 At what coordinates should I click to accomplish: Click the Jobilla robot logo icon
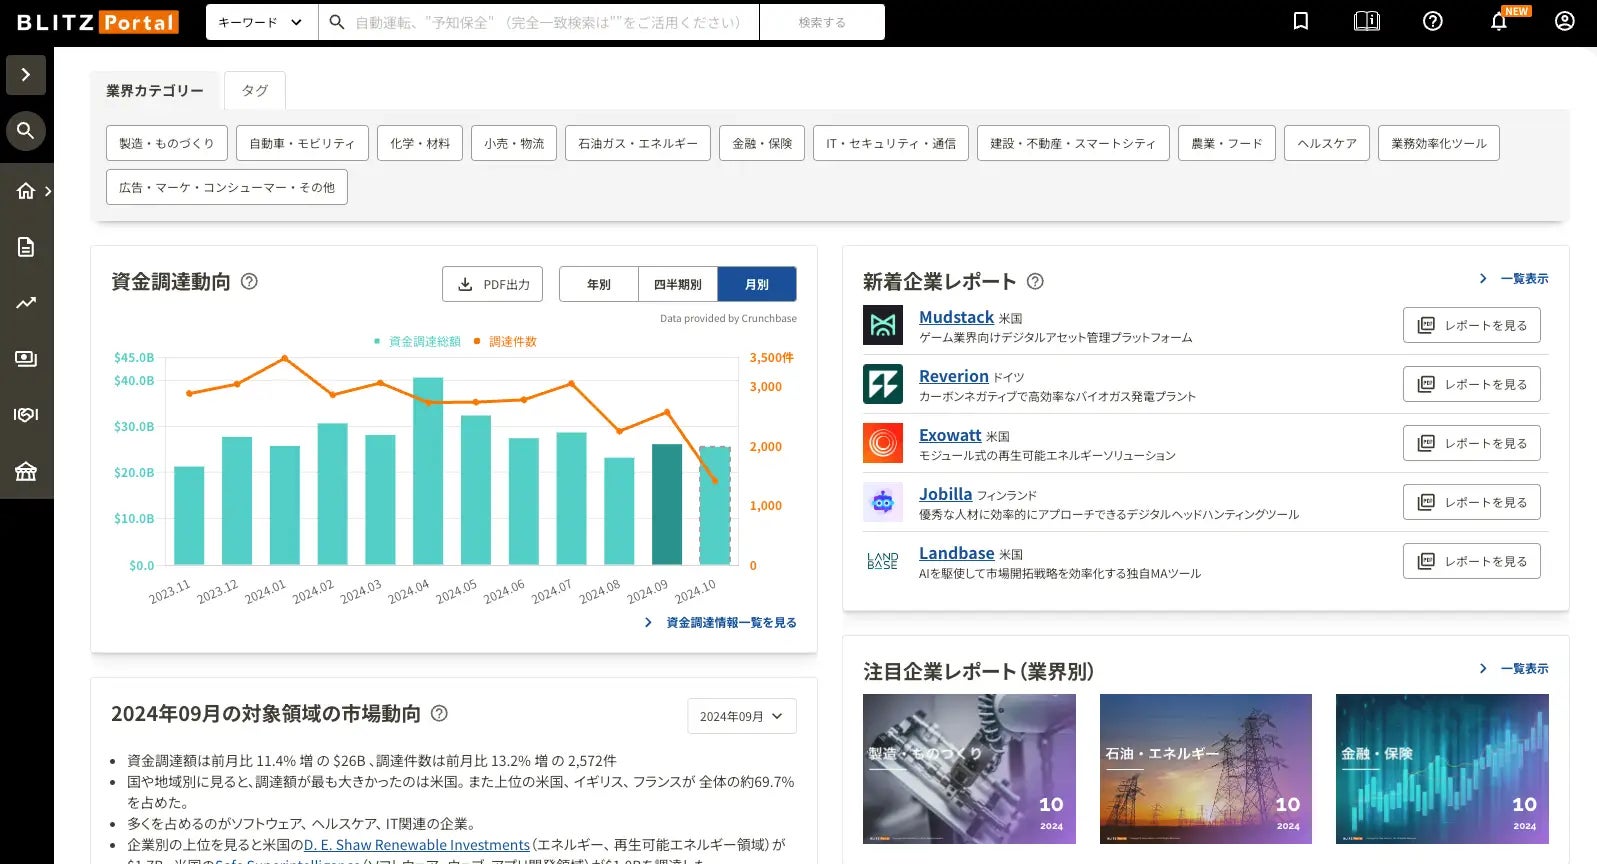(883, 502)
